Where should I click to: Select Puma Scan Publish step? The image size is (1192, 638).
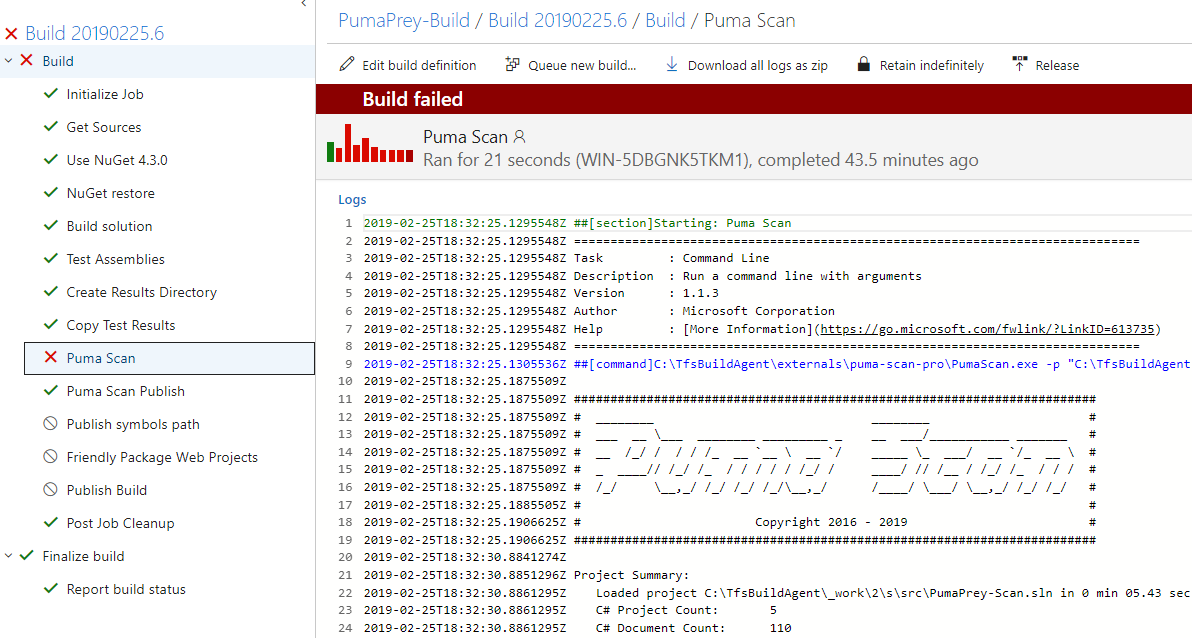click(125, 391)
